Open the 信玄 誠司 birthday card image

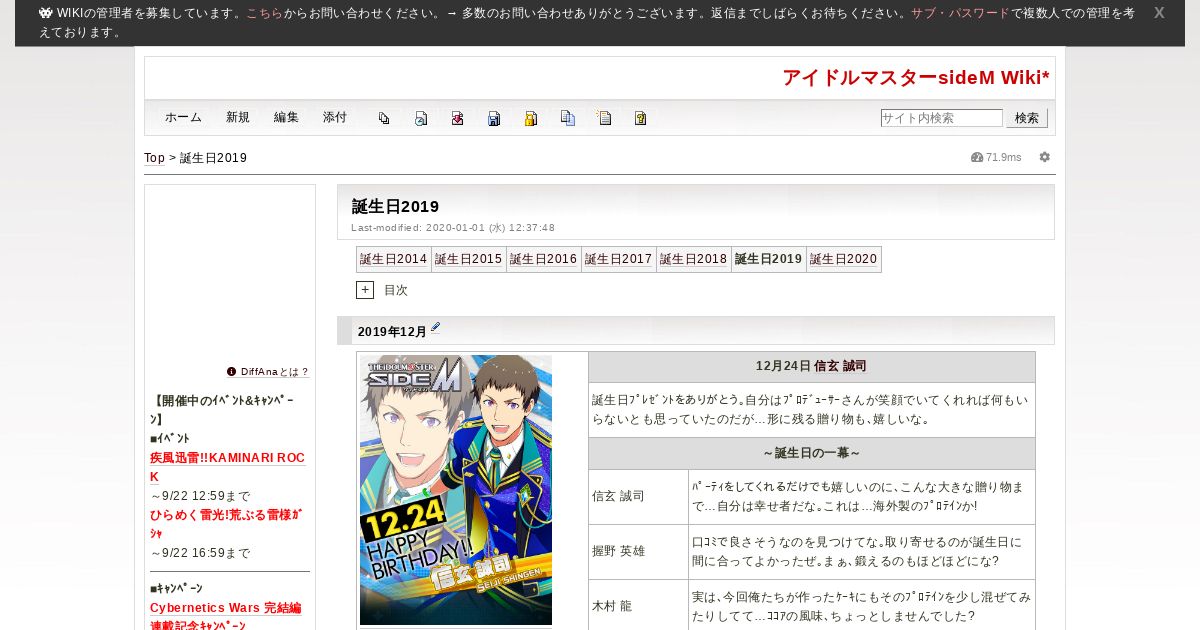pyautogui.click(x=456, y=490)
